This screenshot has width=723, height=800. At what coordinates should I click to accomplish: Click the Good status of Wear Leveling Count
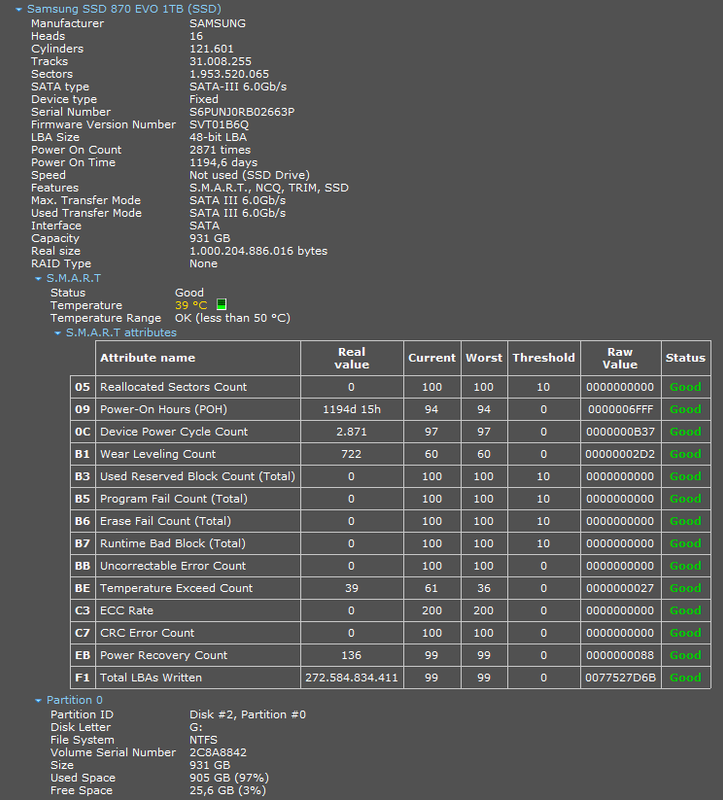tap(685, 454)
